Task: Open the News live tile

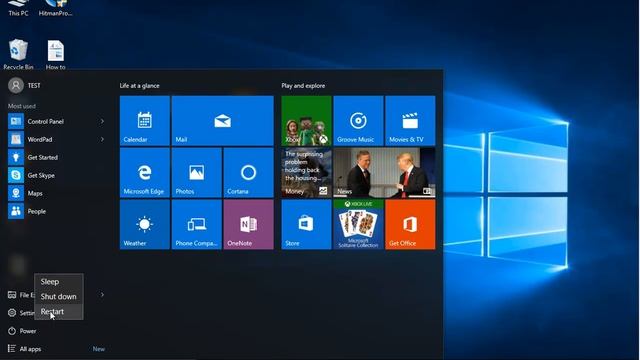Action: 384,173
